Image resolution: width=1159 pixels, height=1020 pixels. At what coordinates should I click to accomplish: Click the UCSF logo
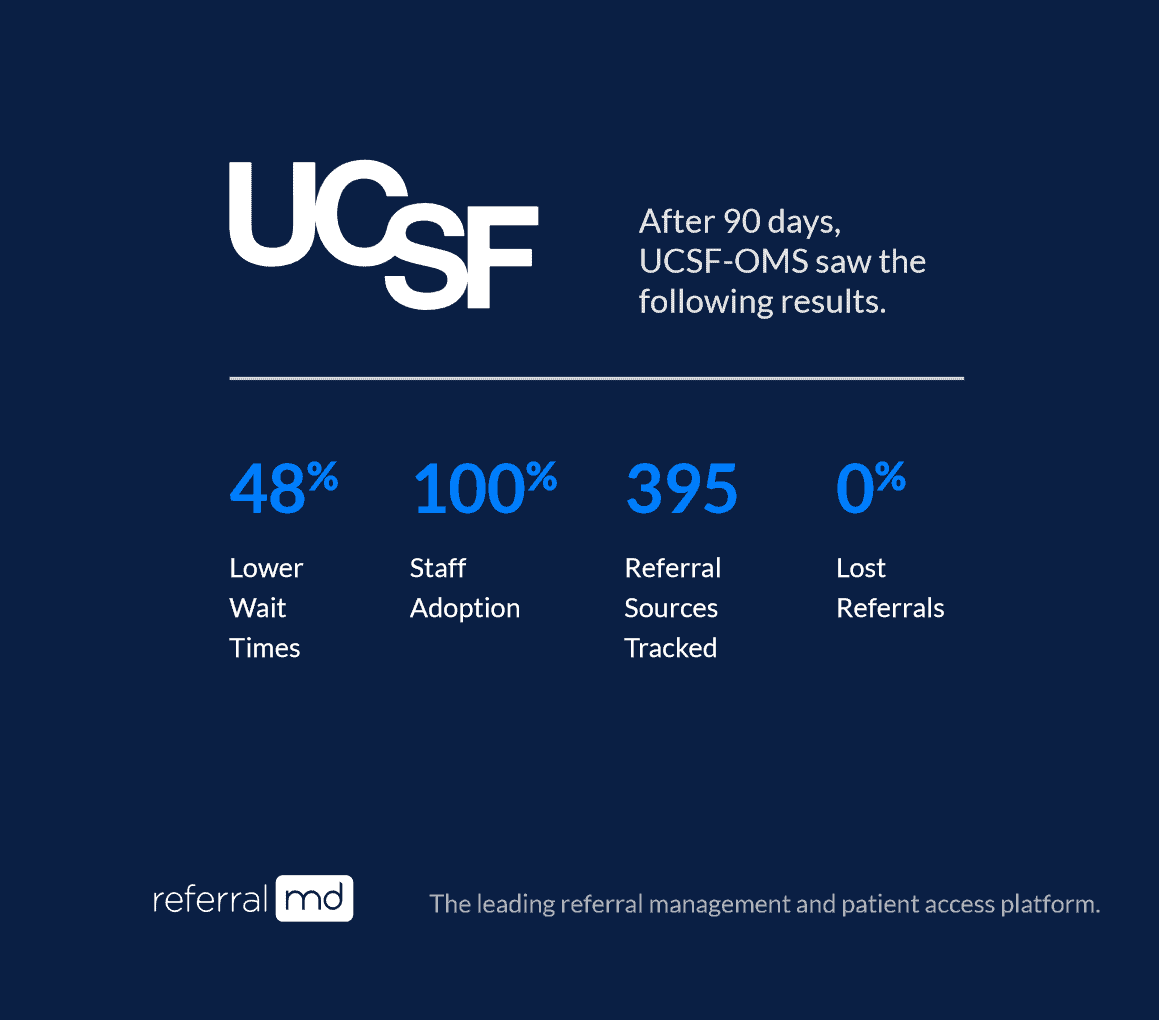tap(384, 235)
